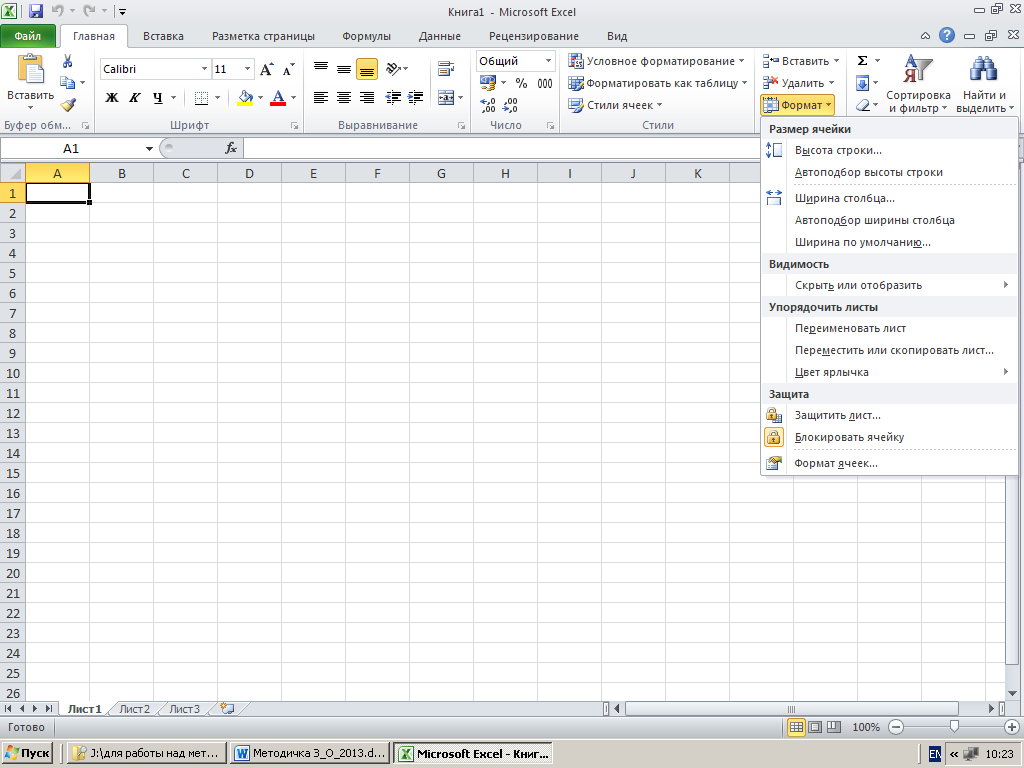Toggle align text right
Image resolution: width=1024 pixels, height=768 pixels.
(x=367, y=98)
